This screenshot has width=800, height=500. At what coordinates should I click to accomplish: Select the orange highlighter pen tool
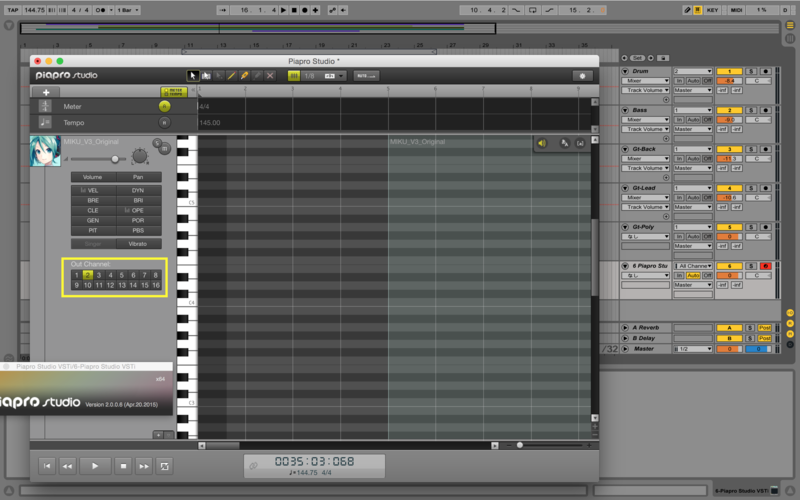(244, 76)
